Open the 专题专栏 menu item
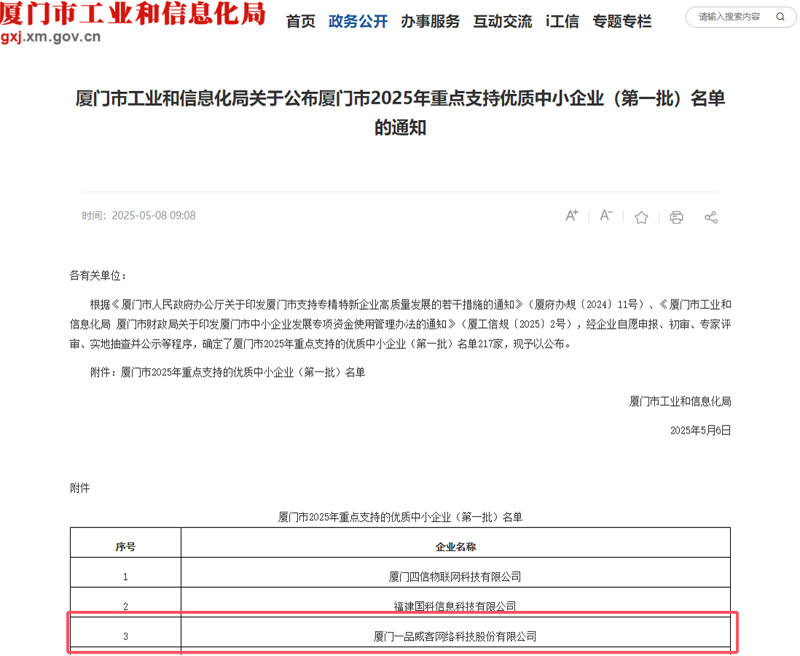 tap(621, 21)
